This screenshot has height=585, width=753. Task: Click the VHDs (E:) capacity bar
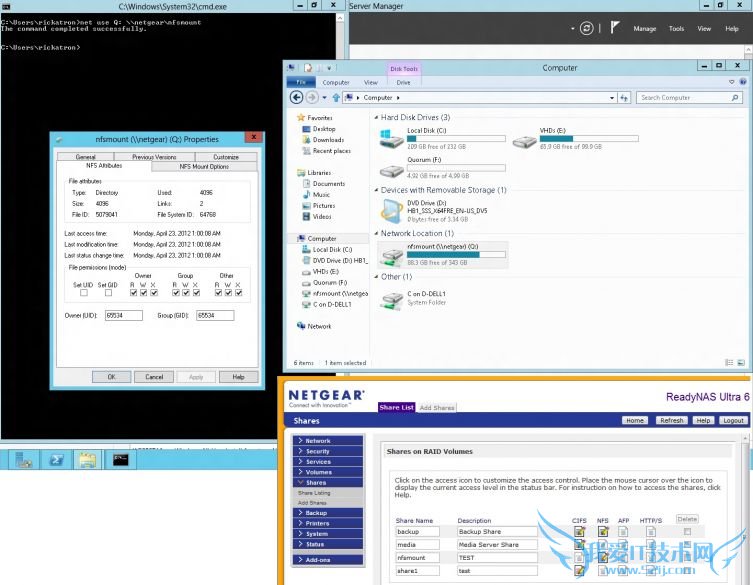tap(589, 138)
